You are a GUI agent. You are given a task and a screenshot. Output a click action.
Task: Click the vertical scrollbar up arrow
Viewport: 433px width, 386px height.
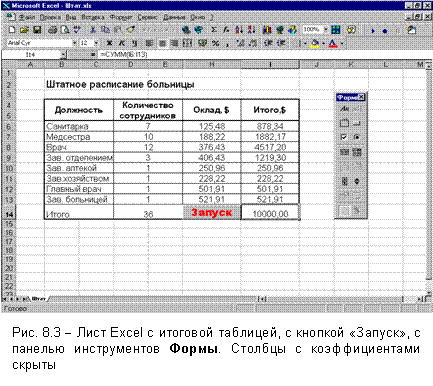pos(429,65)
